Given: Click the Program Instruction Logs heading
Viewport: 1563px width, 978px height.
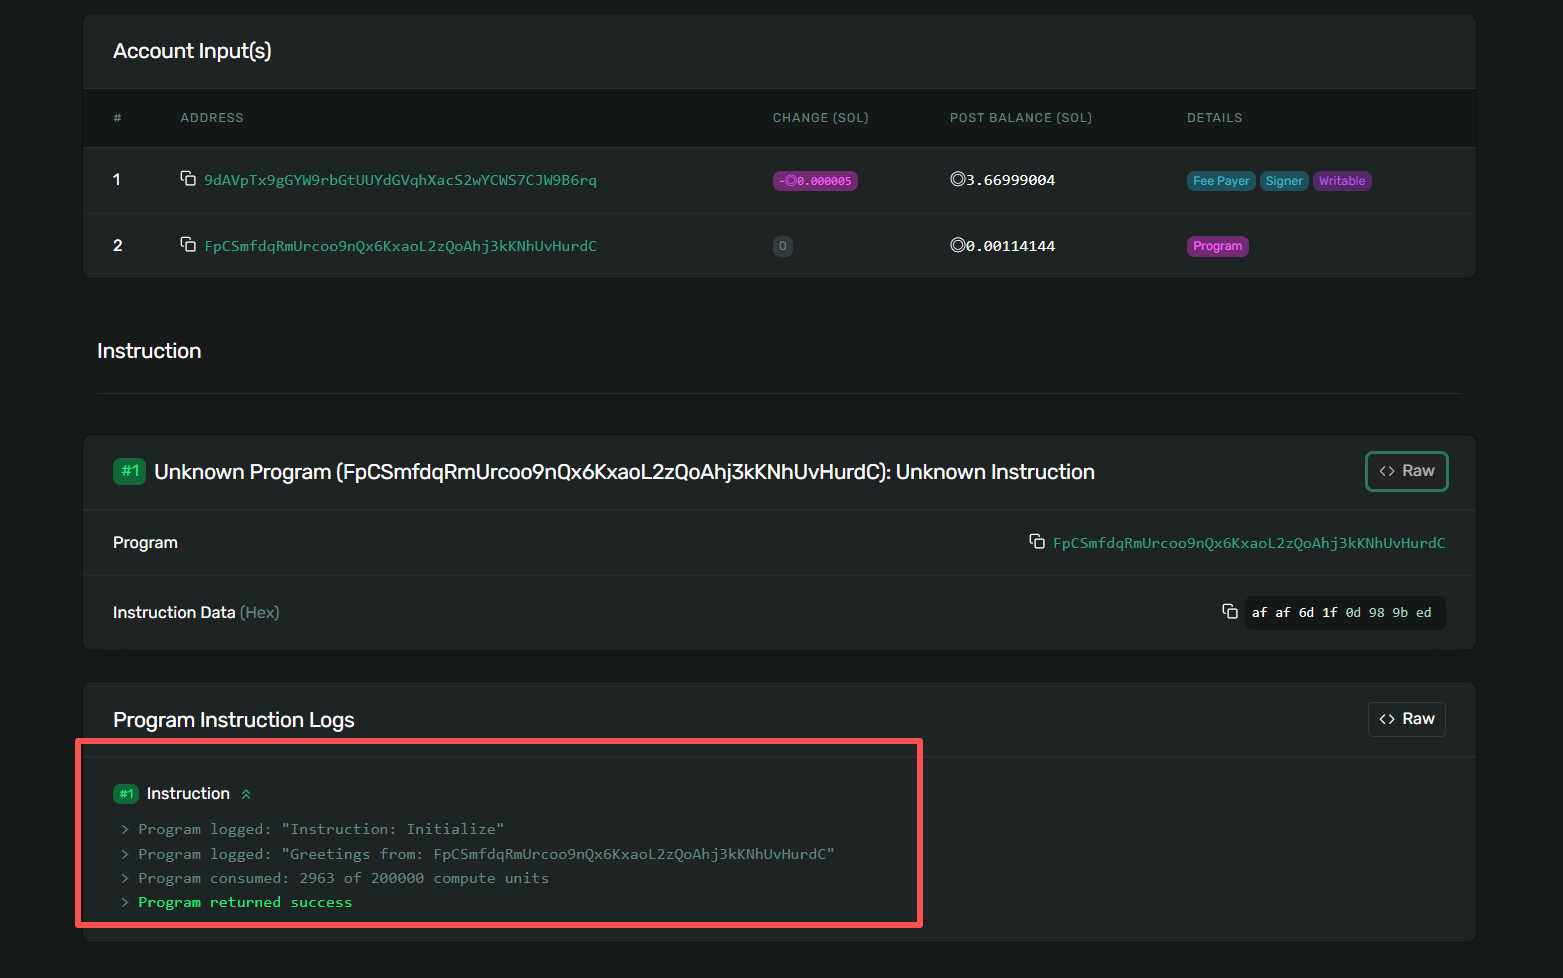Looking at the screenshot, I should tap(234, 720).
